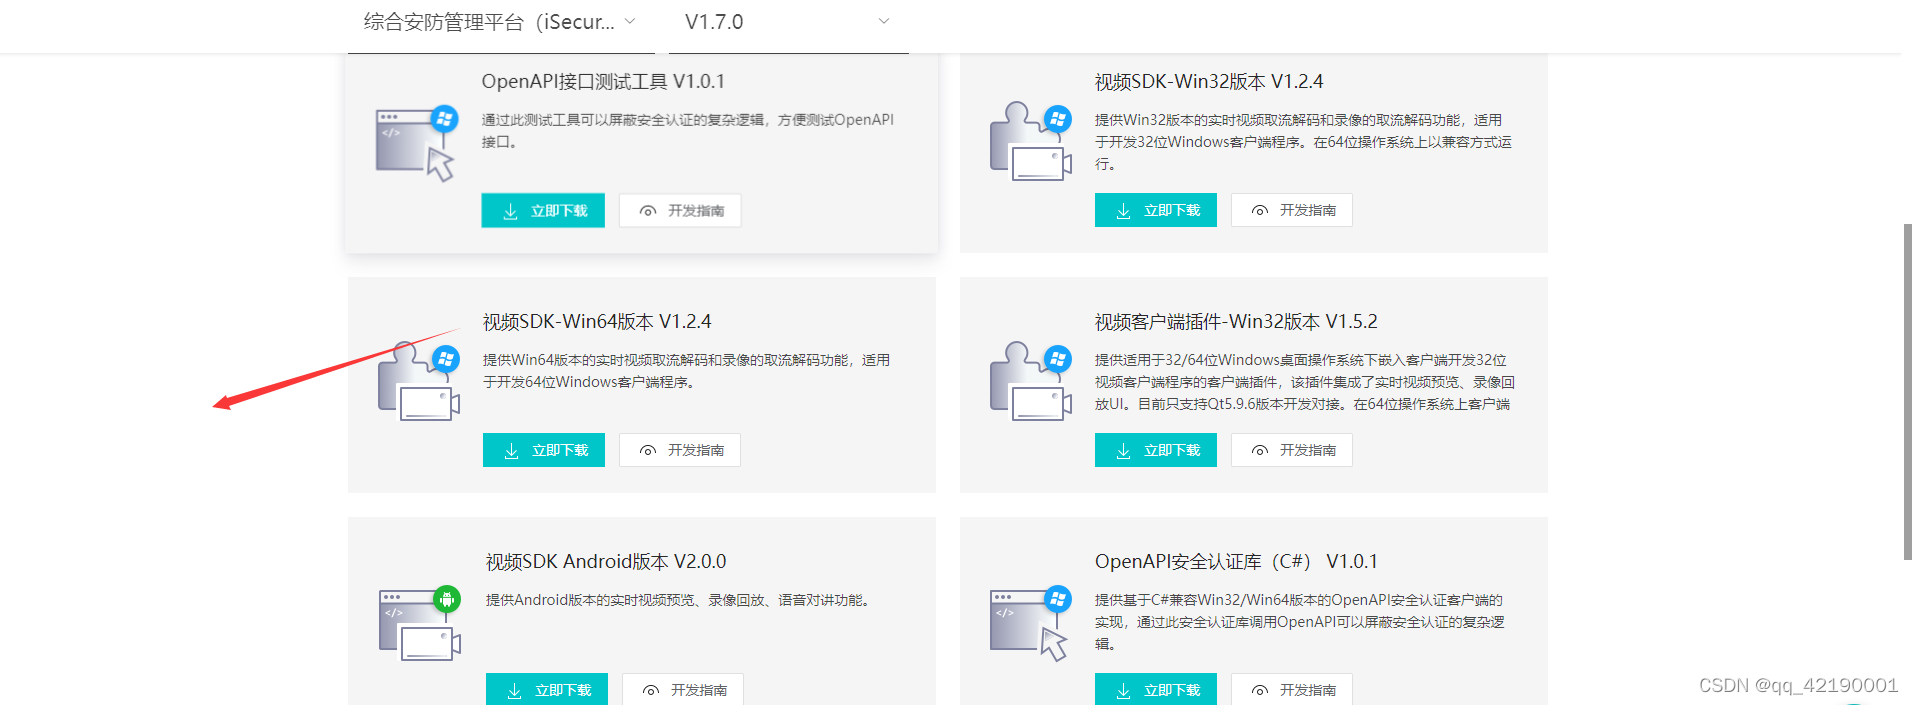Screen dimensions: 1914x705
Task: Open 开发指南 for OpenAPI安全认证库 (C#) V1.0.1
Action: pos(1292,690)
